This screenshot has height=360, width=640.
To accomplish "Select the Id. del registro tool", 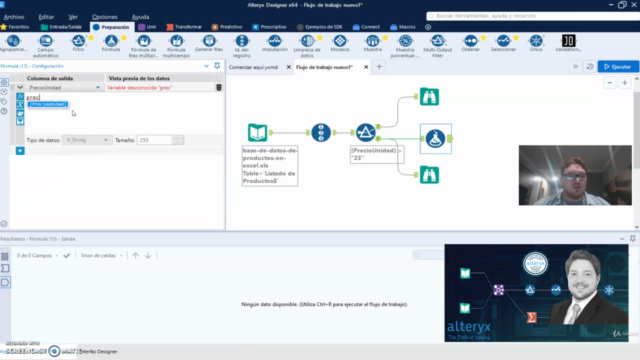I will [x=242, y=46].
